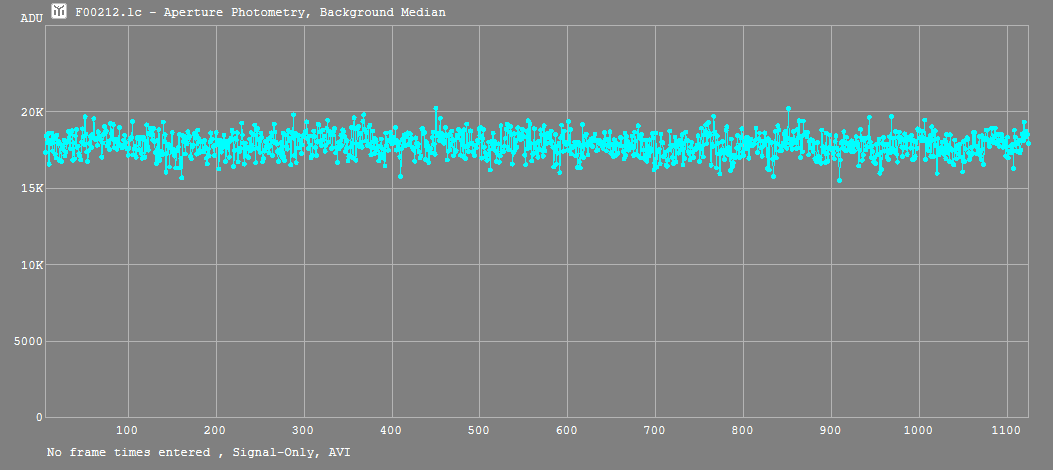Click the 700 frame label on X axis
The width and height of the screenshot is (1053, 470).
[654, 430]
